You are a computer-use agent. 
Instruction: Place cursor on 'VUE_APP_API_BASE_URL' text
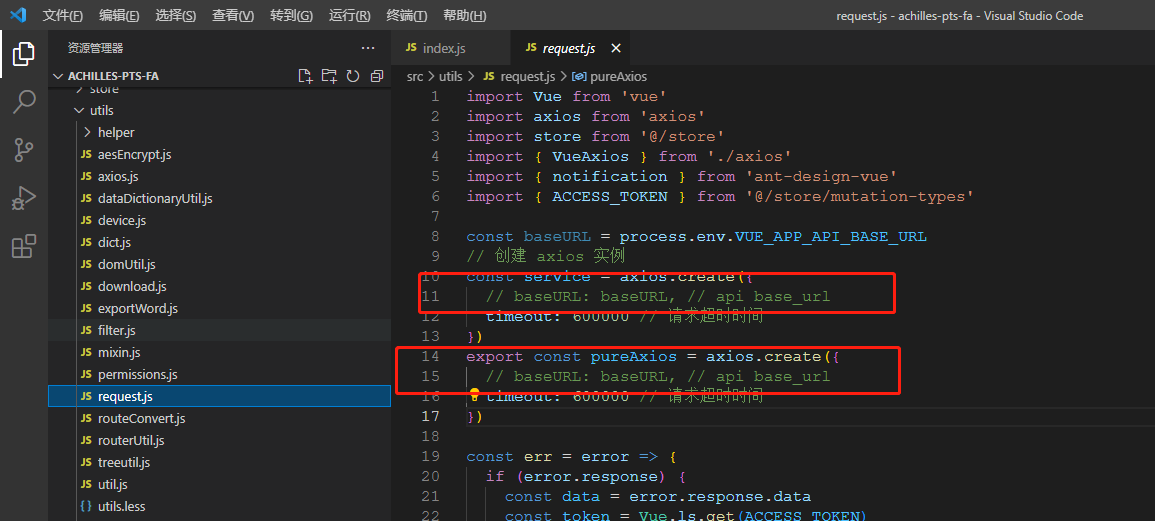pyautogui.click(x=831, y=237)
